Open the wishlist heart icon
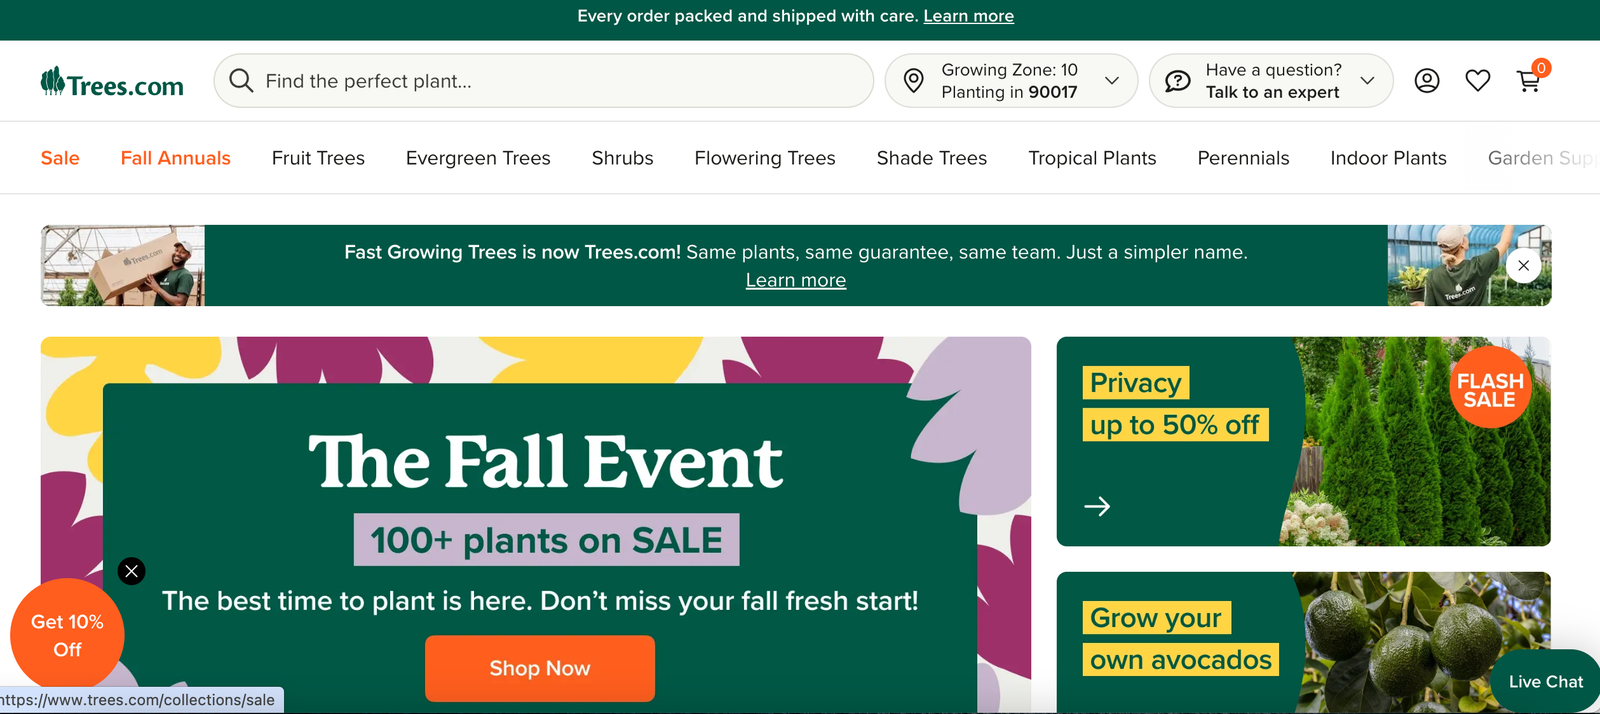The image size is (1600, 714). (1478, 81)
